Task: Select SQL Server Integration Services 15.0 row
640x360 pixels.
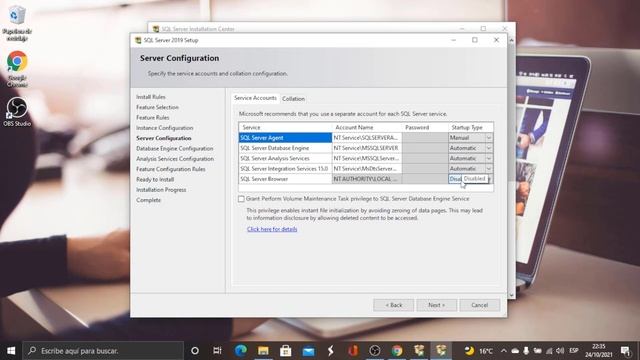Action: (x=285, y=168)
